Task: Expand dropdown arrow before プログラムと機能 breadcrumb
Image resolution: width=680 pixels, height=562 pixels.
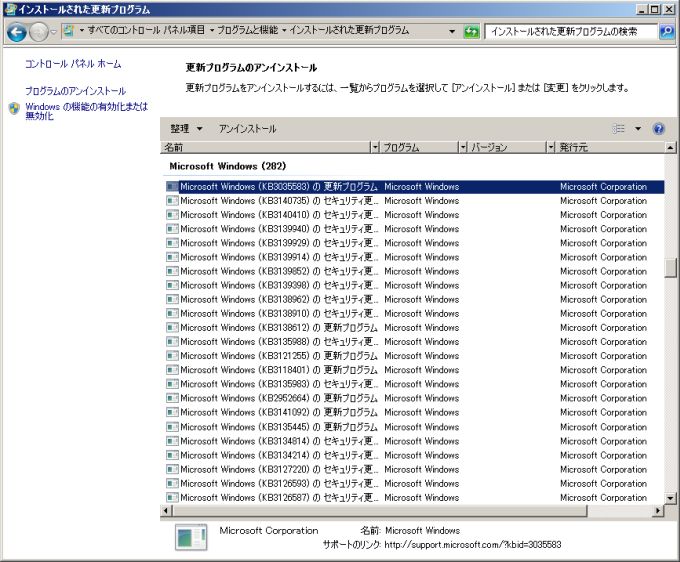Action: click(x=212, y=30)
